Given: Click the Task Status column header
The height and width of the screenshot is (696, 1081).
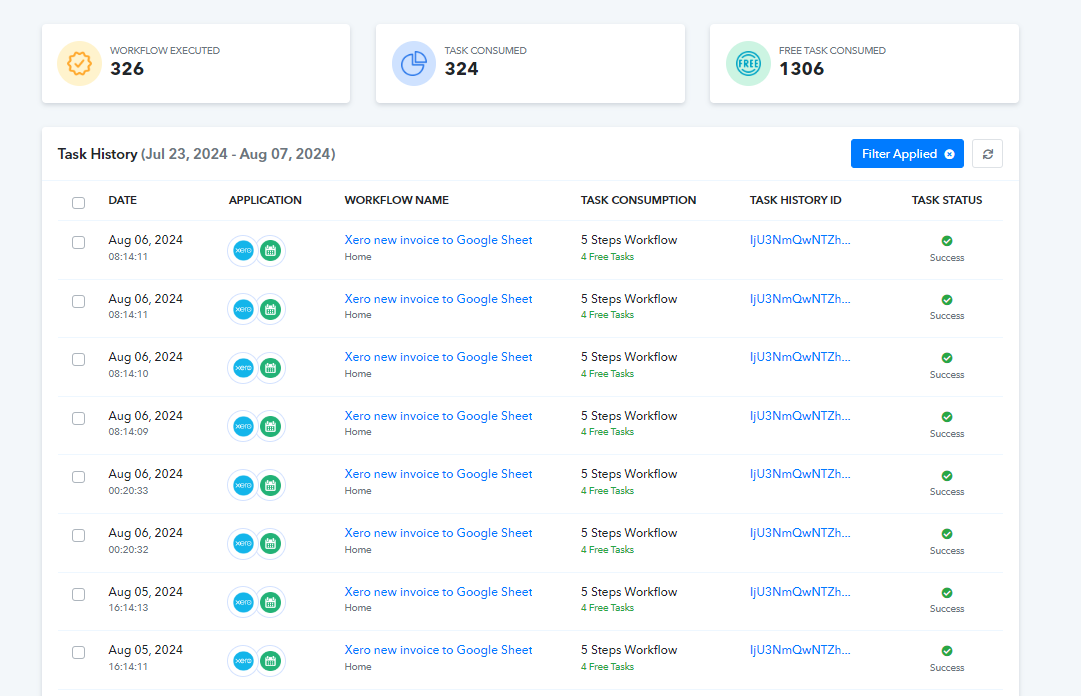Looking at the screenshot, I should click(x=947, y=200).
